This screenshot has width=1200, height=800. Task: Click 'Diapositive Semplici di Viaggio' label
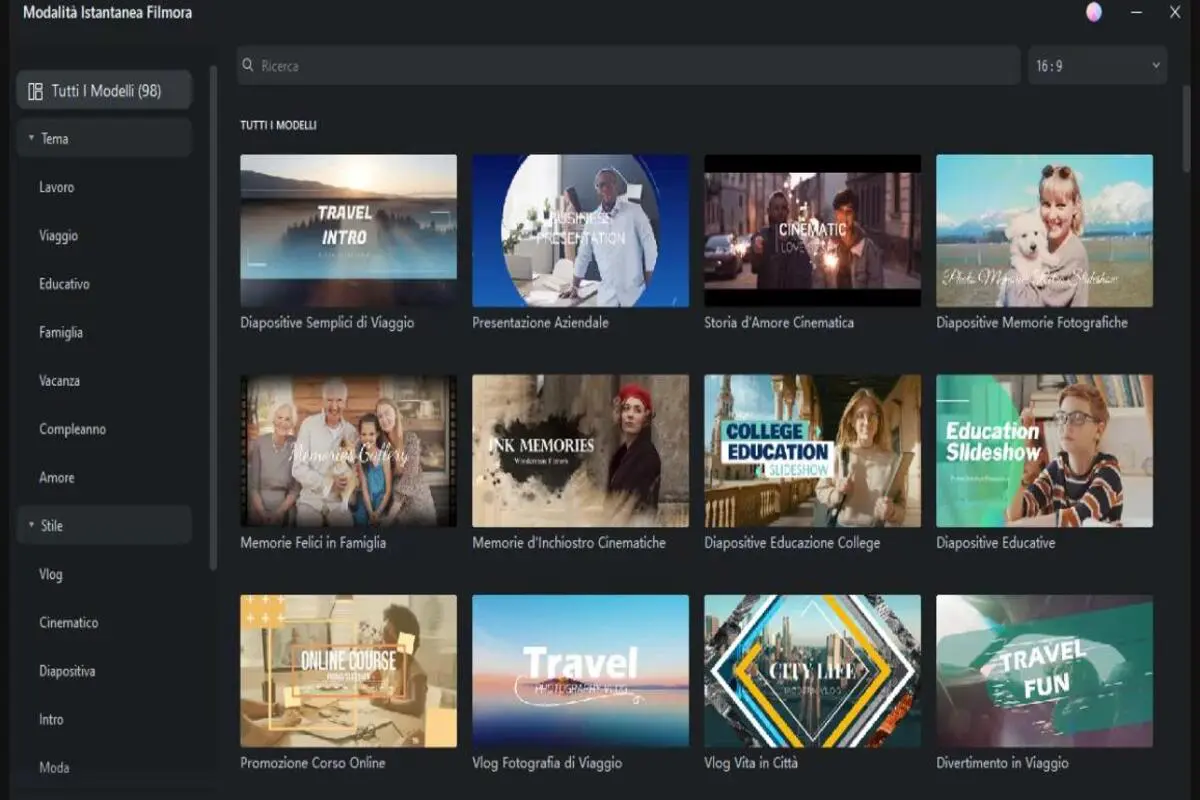tap(327, 323)
